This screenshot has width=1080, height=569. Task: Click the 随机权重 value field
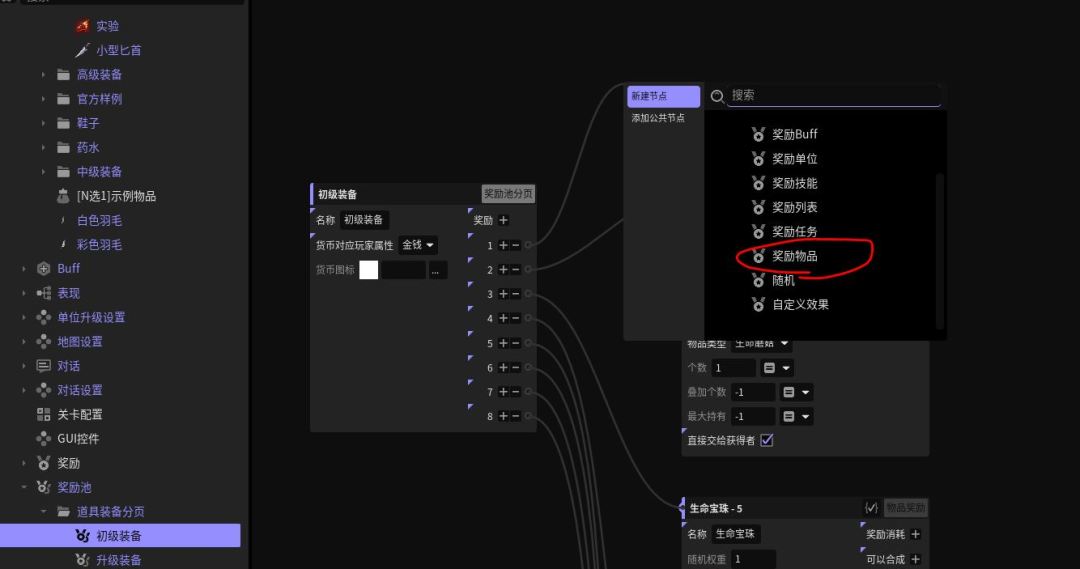[x=754, y=559]
